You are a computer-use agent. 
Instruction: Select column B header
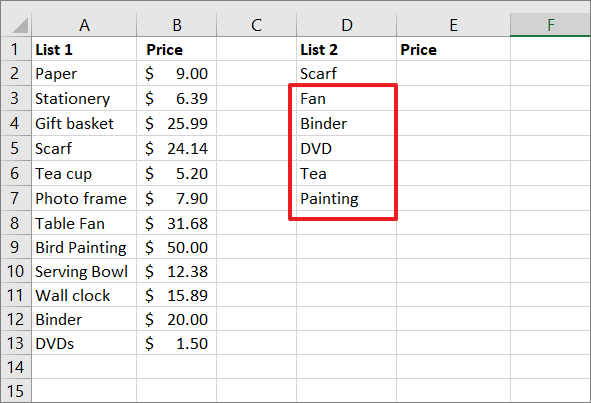[x=176, y=25]
